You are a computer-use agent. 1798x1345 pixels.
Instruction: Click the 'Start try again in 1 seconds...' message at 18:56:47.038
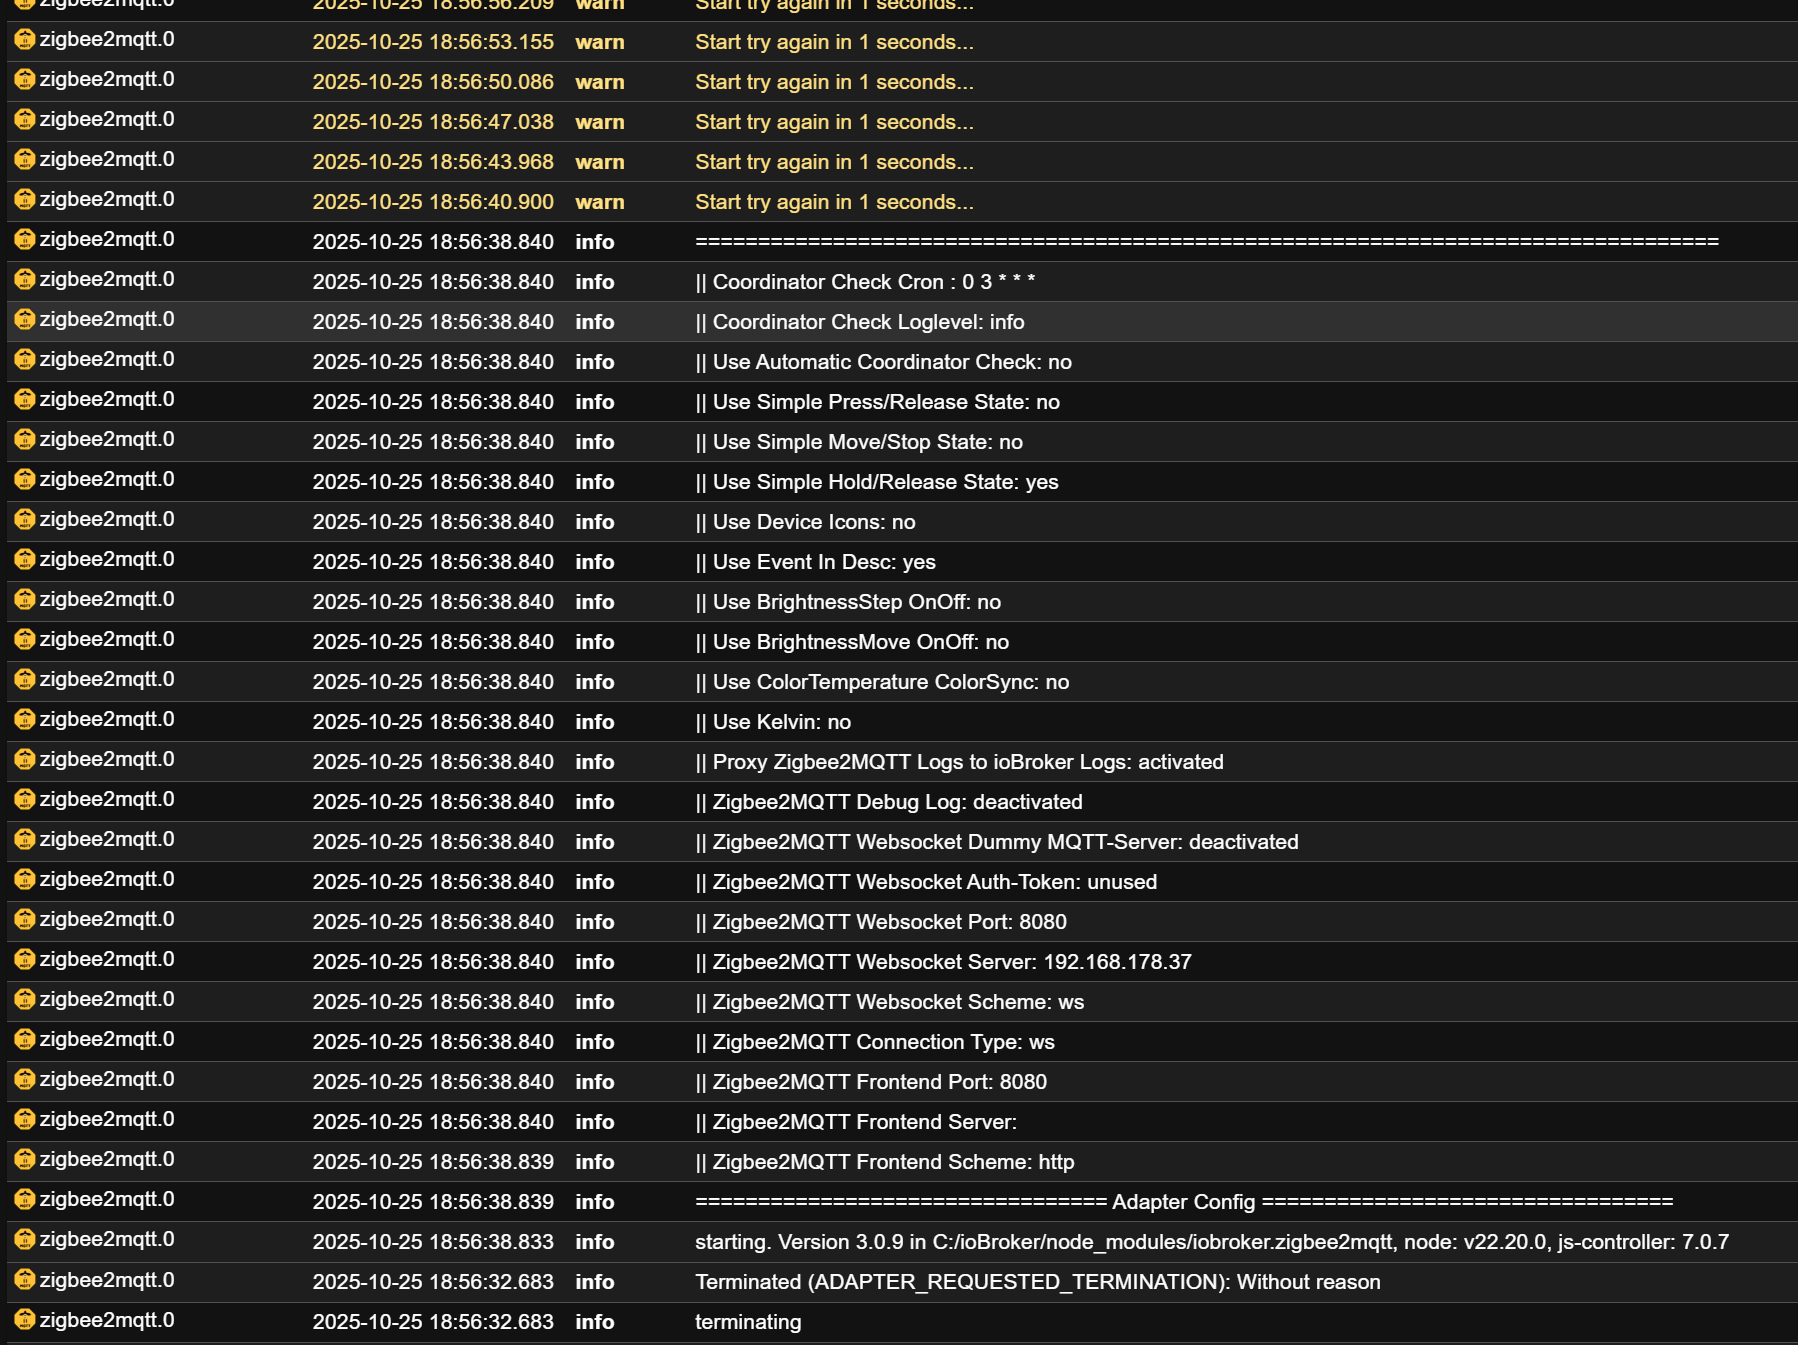coord(834,122)
